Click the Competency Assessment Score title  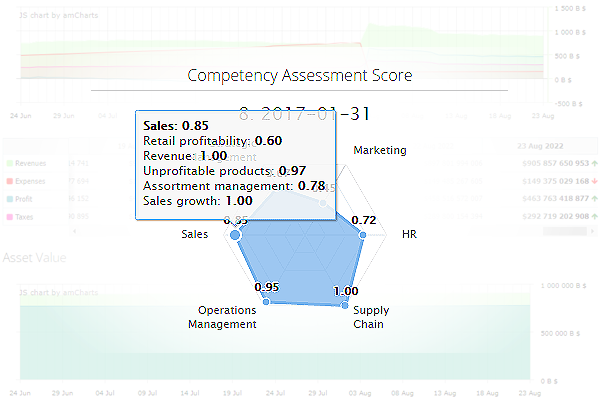click(x=300, y=75)
